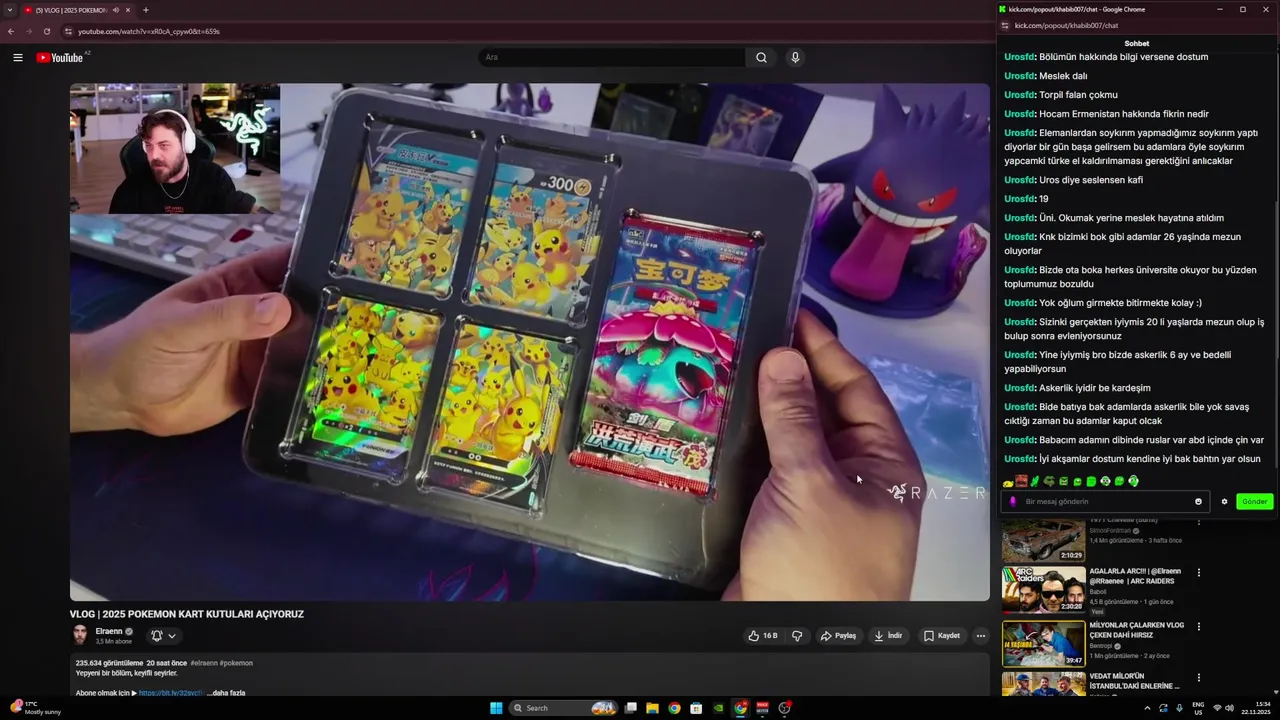Click message 'Askerlik iyidir be kardeşim'

coord(1094,388)
